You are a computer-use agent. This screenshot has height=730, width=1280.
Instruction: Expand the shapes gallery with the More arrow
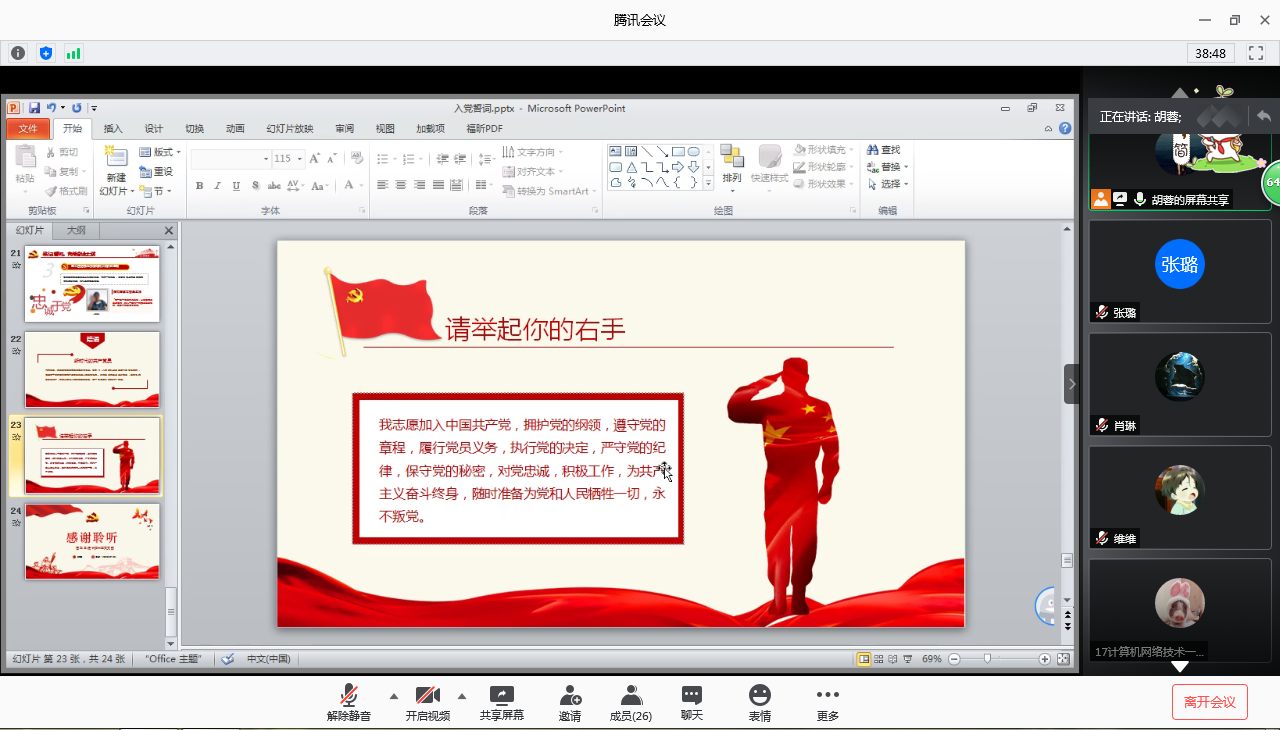[x=708, y=184]
